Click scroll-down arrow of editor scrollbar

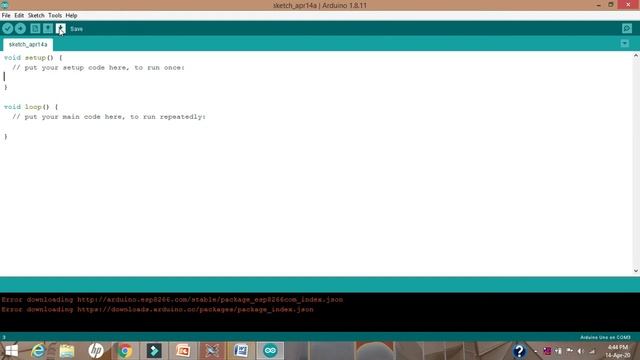(636, 271)
